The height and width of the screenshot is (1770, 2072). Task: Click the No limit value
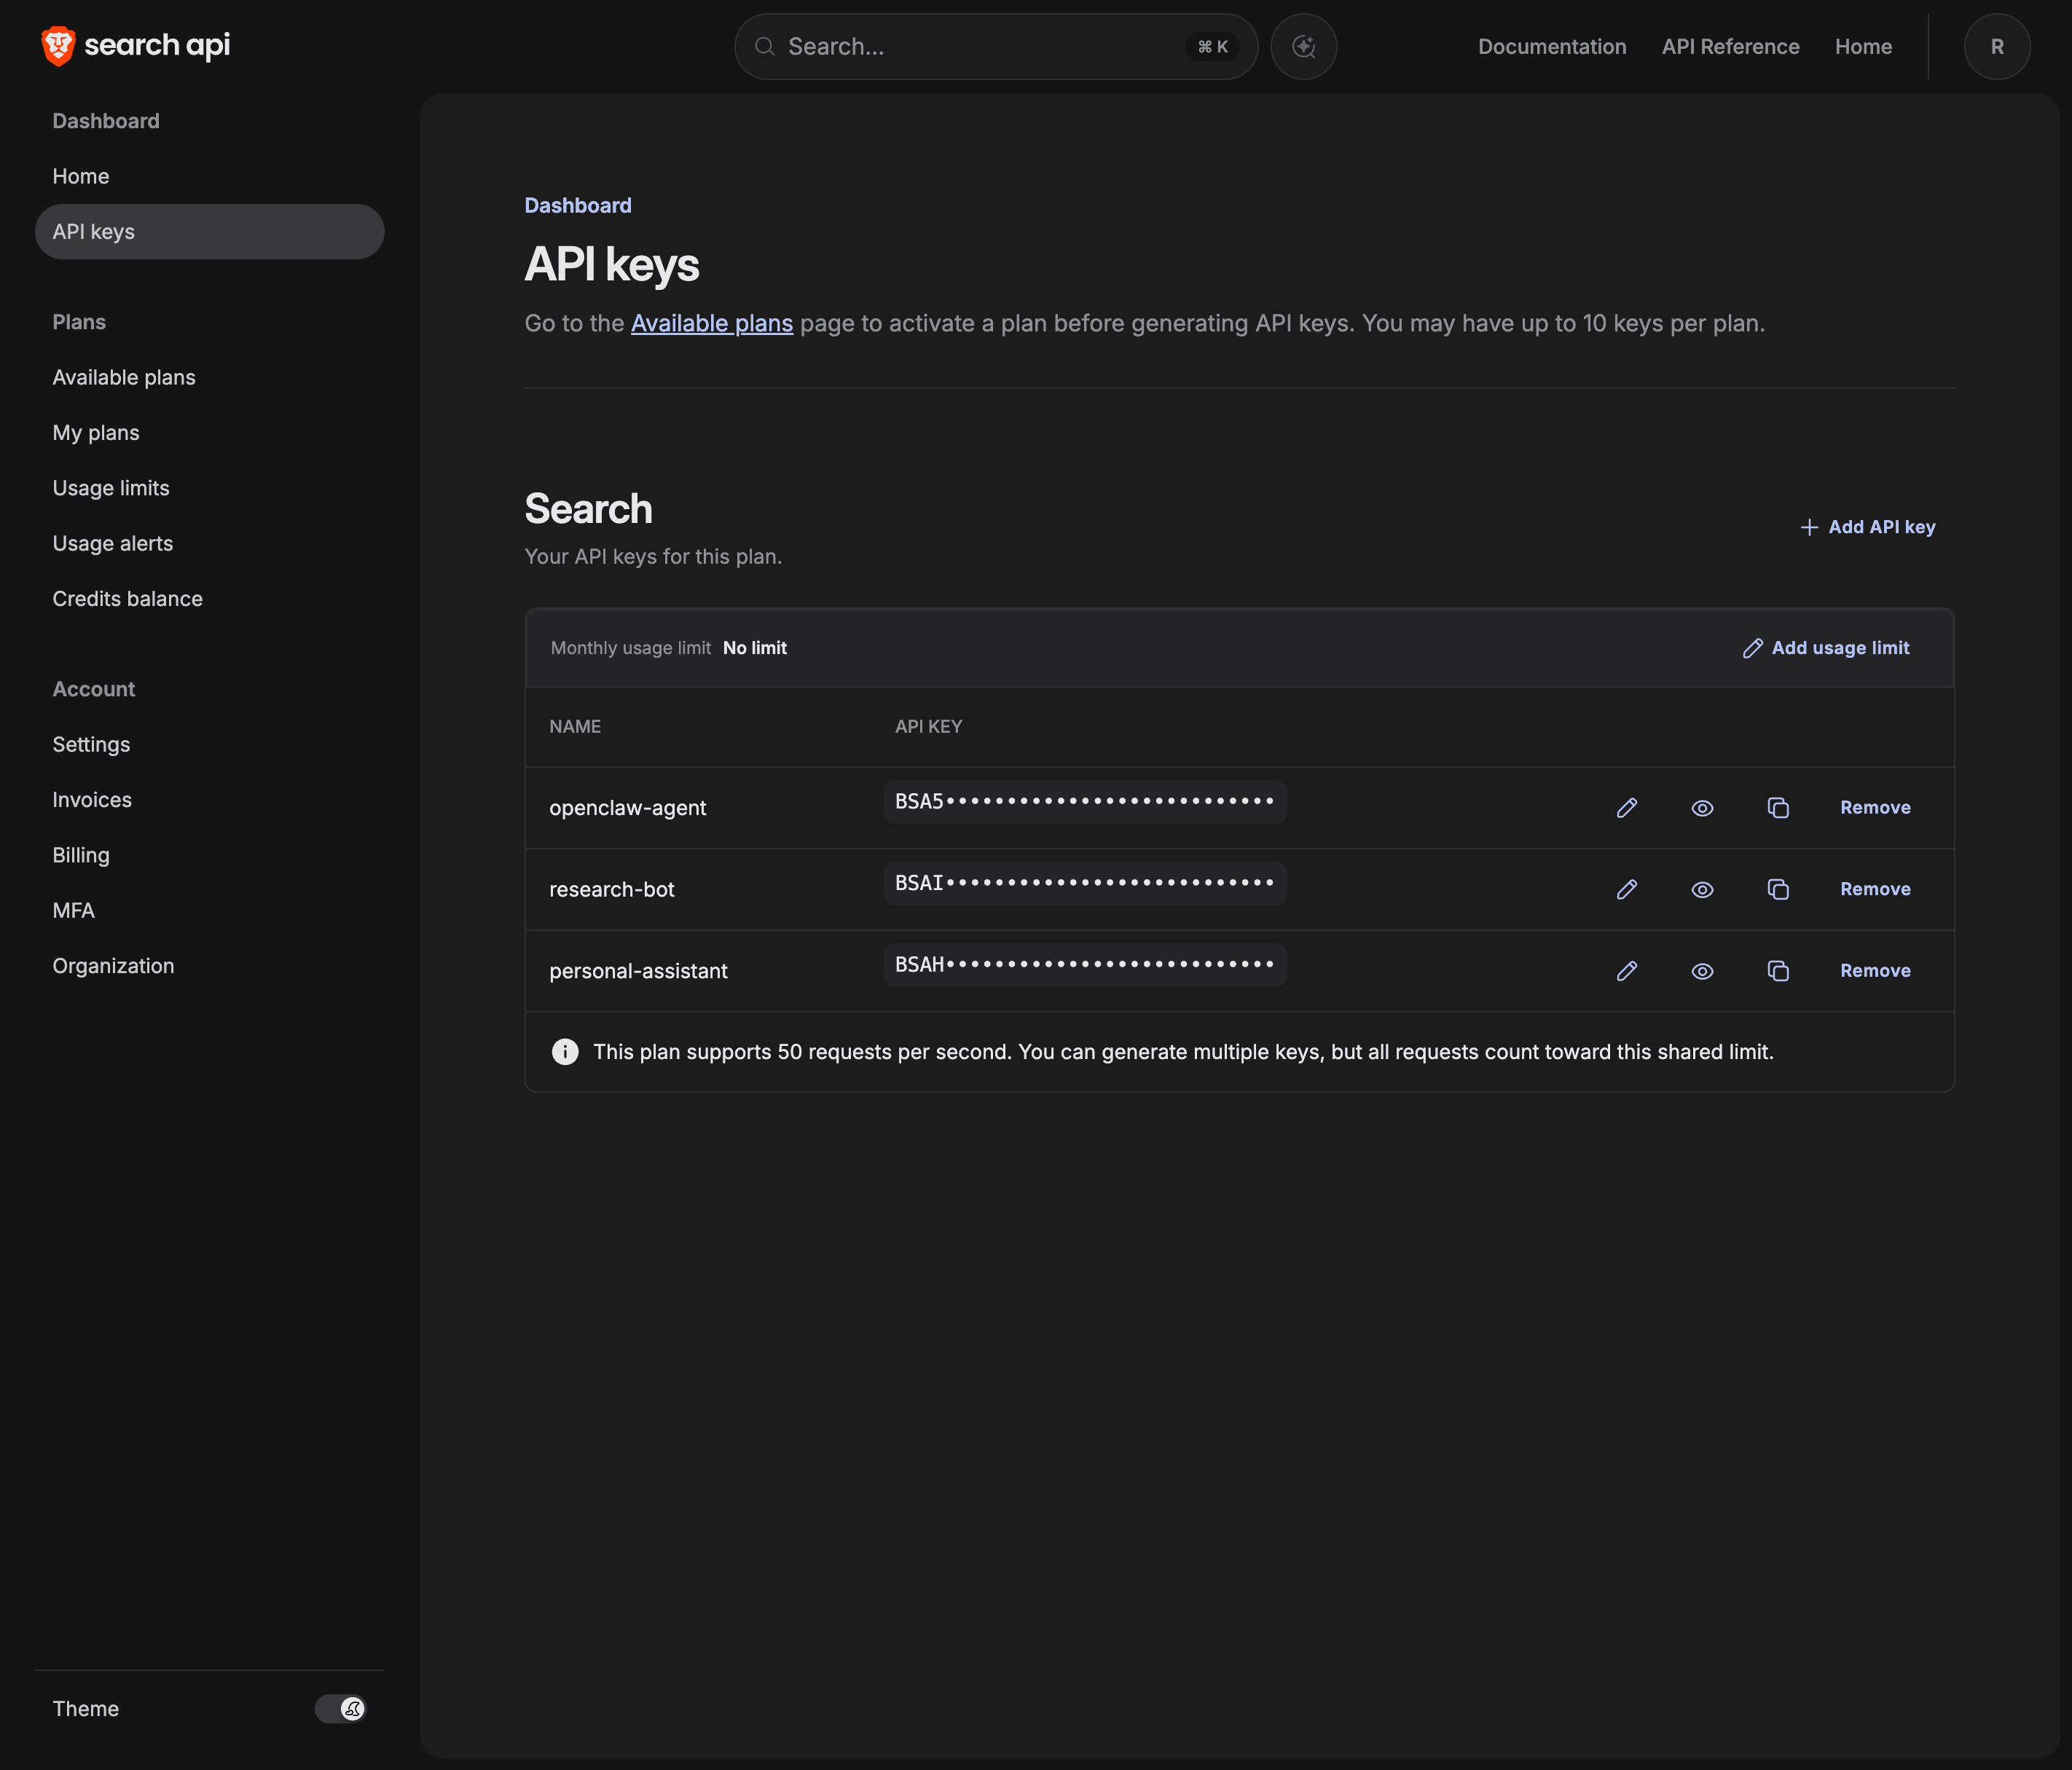click(755, 648)
